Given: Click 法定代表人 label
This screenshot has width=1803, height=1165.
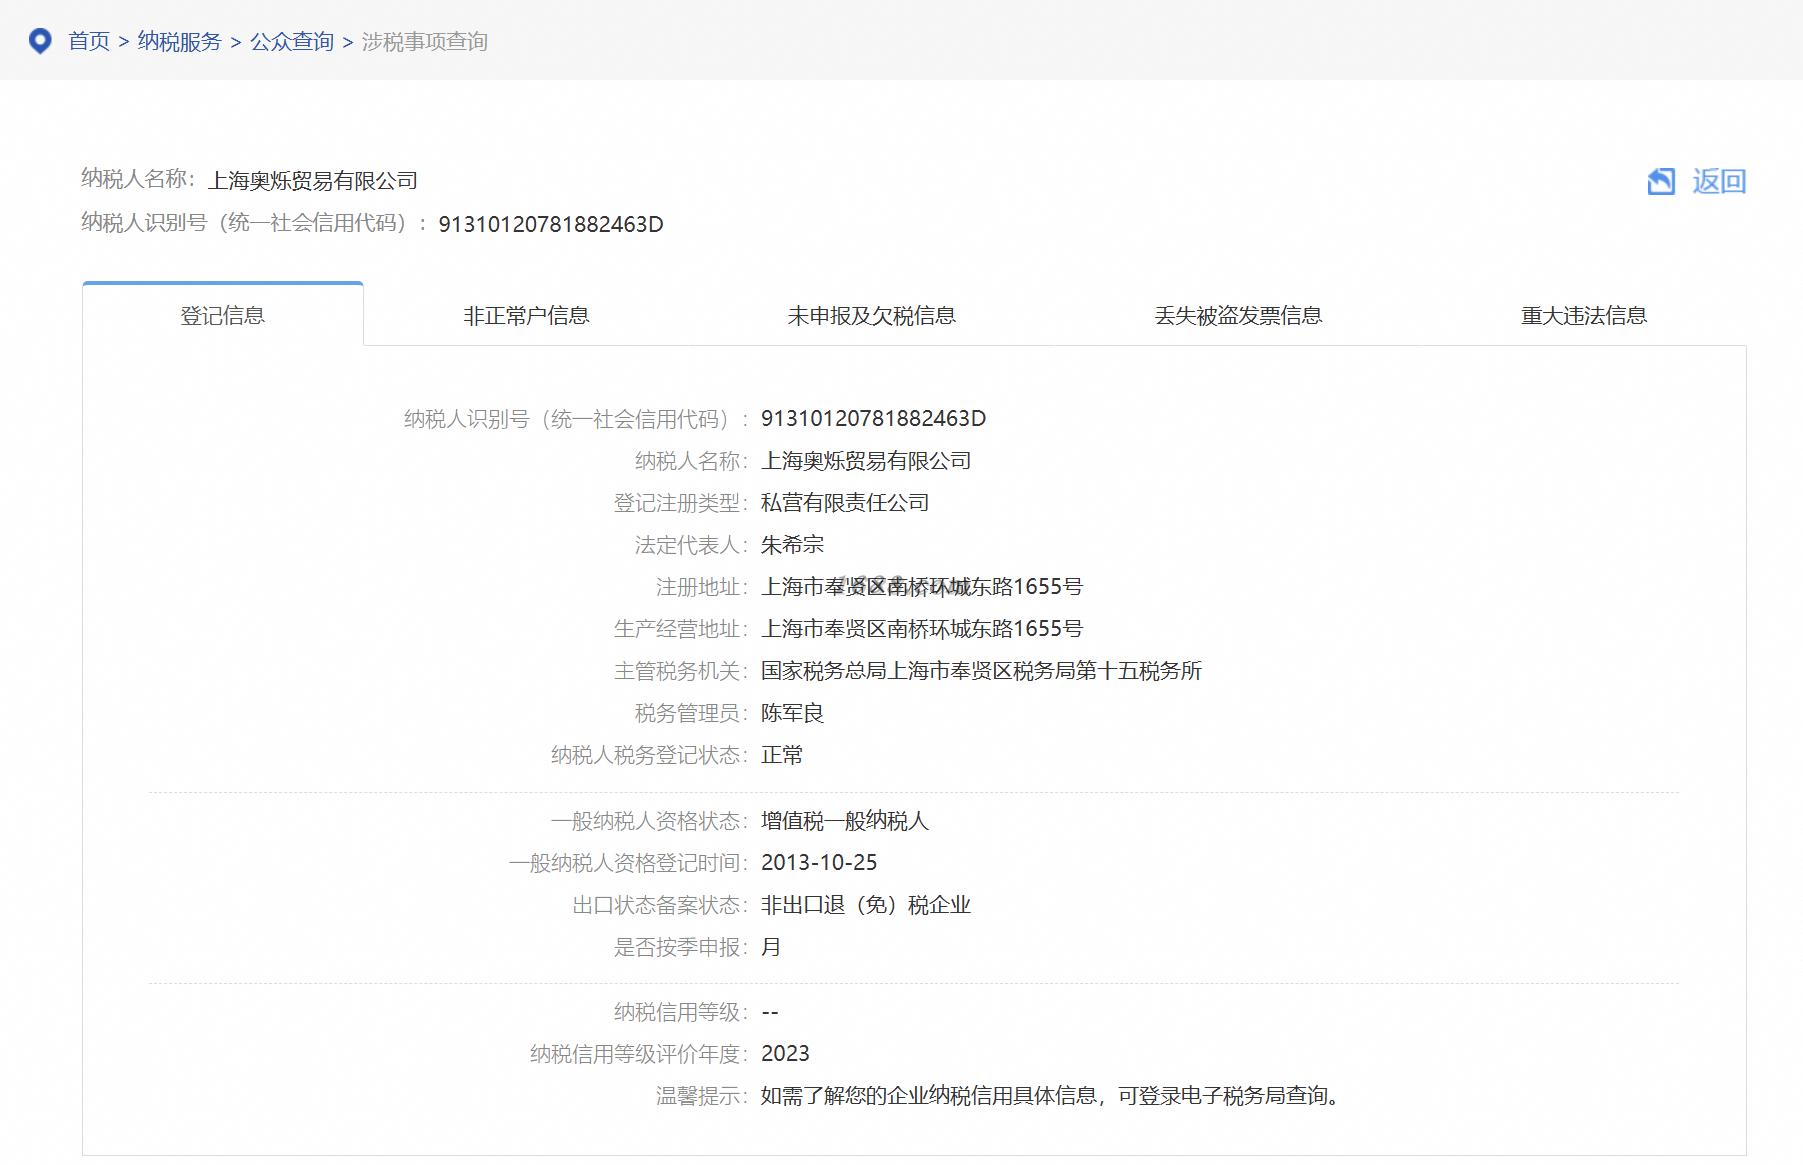Looking at the screenshot, I should point(691,545).
